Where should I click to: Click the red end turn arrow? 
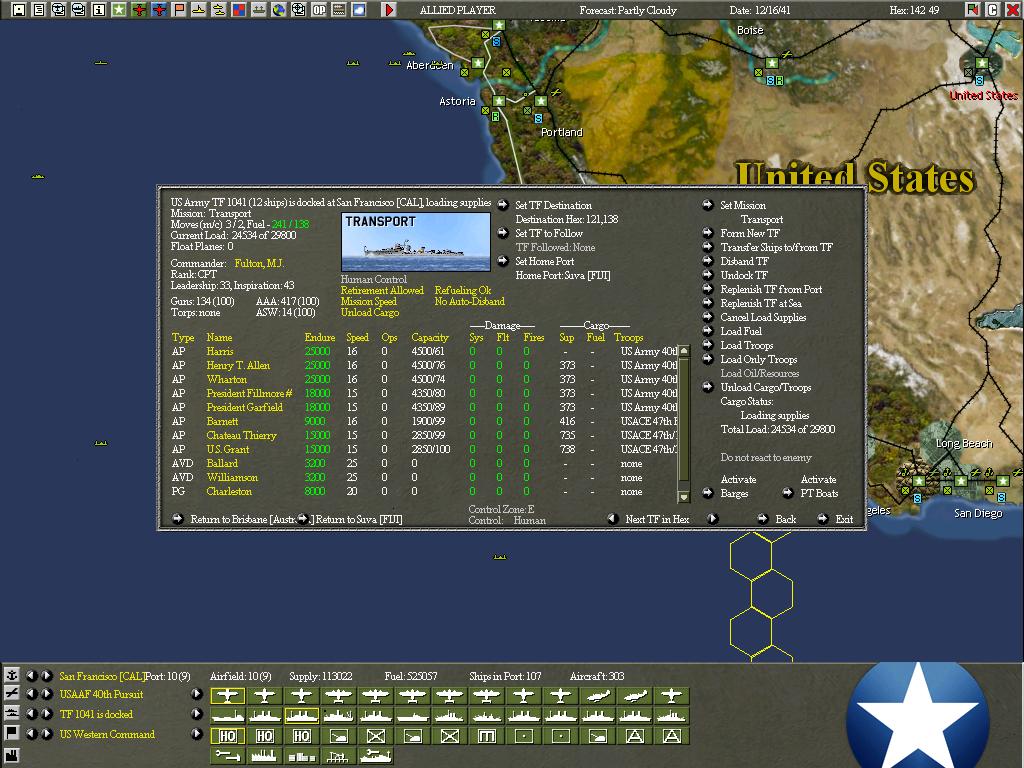pyautogui.click(x=389, y=9)
